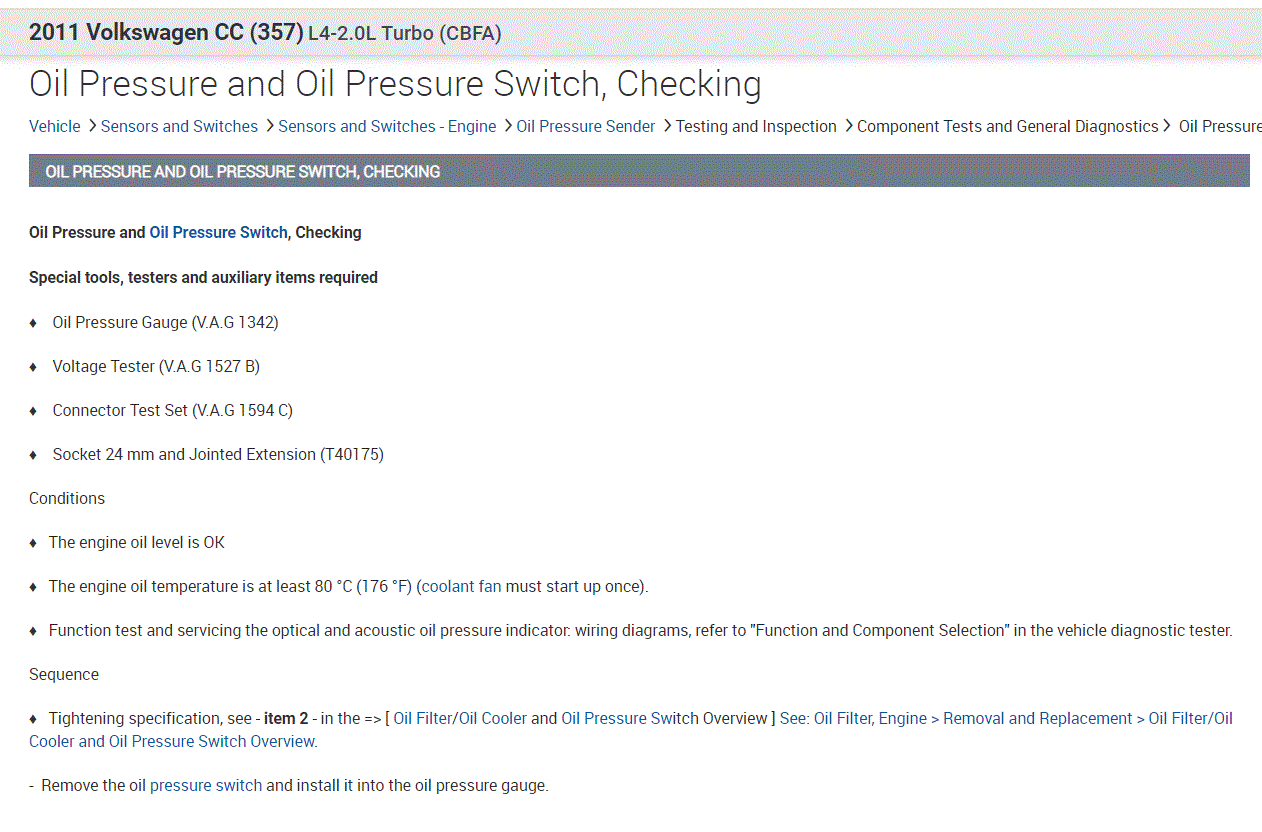Select Component Tests and General Diagnostics breadcrumb
Screen dimensions: 1262x832
coord(1007,126)
